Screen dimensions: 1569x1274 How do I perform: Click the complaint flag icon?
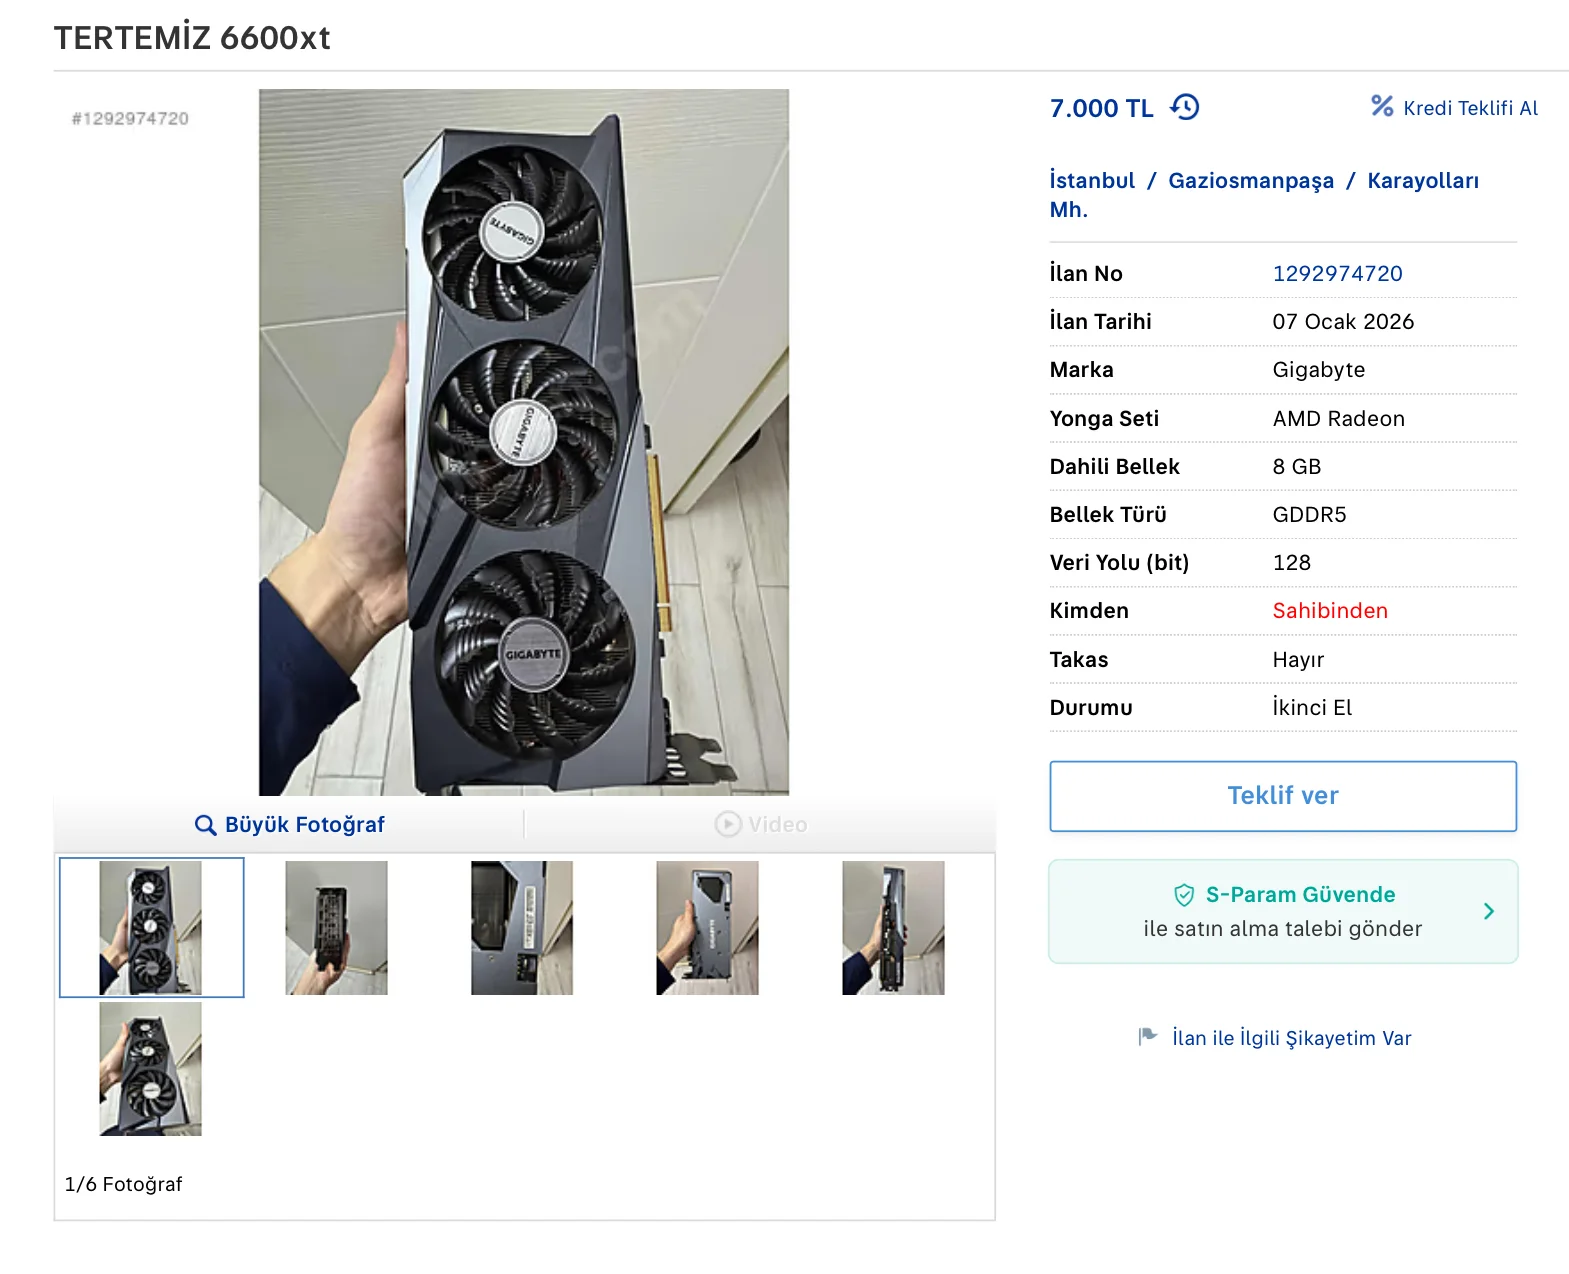1147,1037
